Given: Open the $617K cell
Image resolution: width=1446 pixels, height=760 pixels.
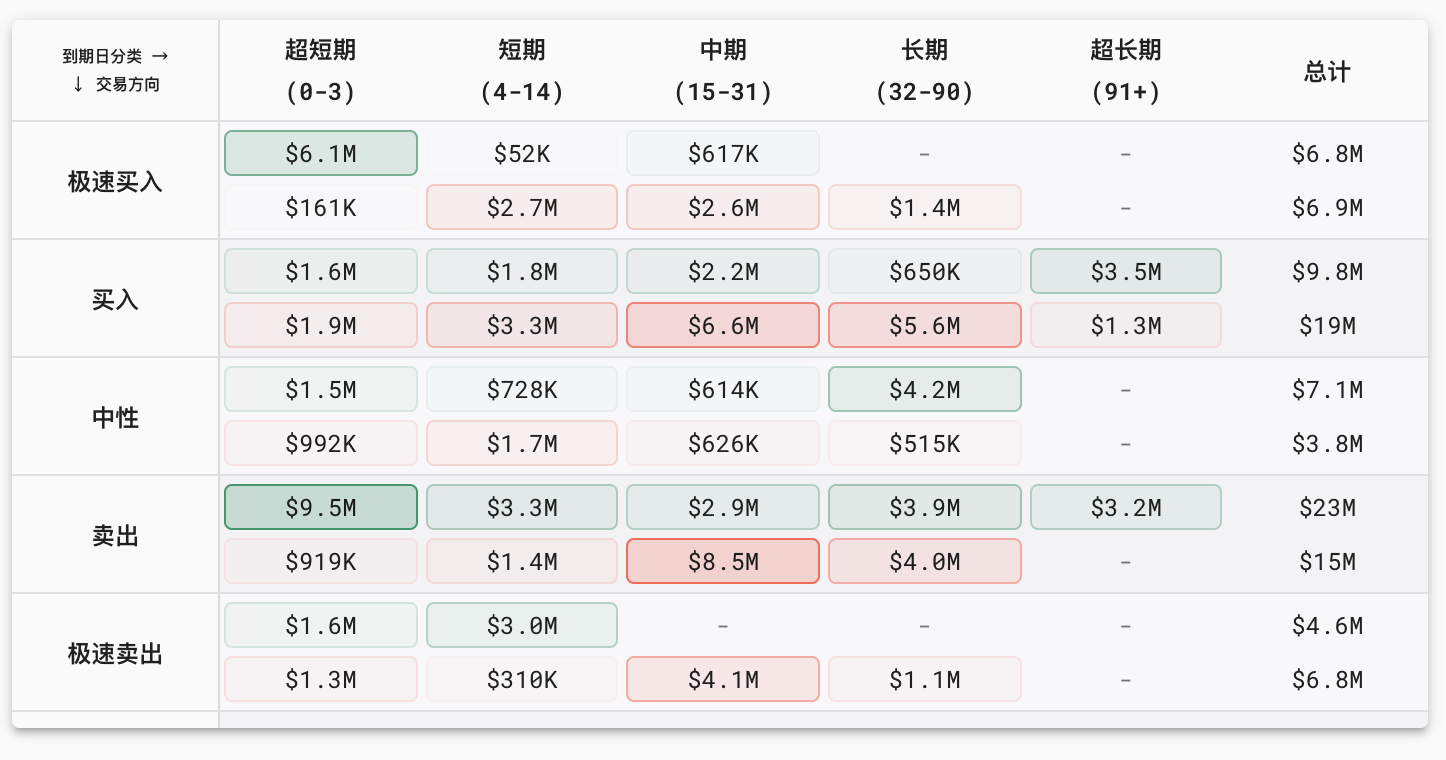Looking at the screenshot, I should (x=723, y=153).
